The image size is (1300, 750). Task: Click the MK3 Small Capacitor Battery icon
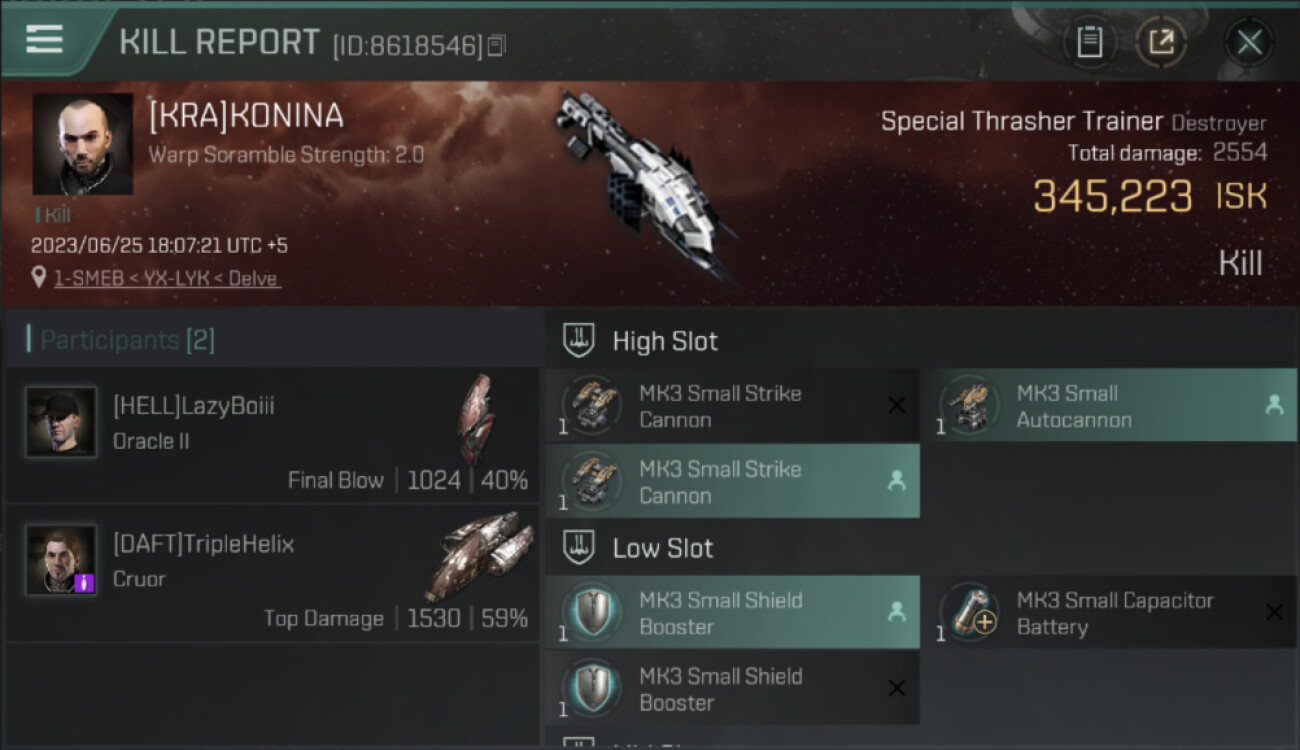click(x=970, y=611)
